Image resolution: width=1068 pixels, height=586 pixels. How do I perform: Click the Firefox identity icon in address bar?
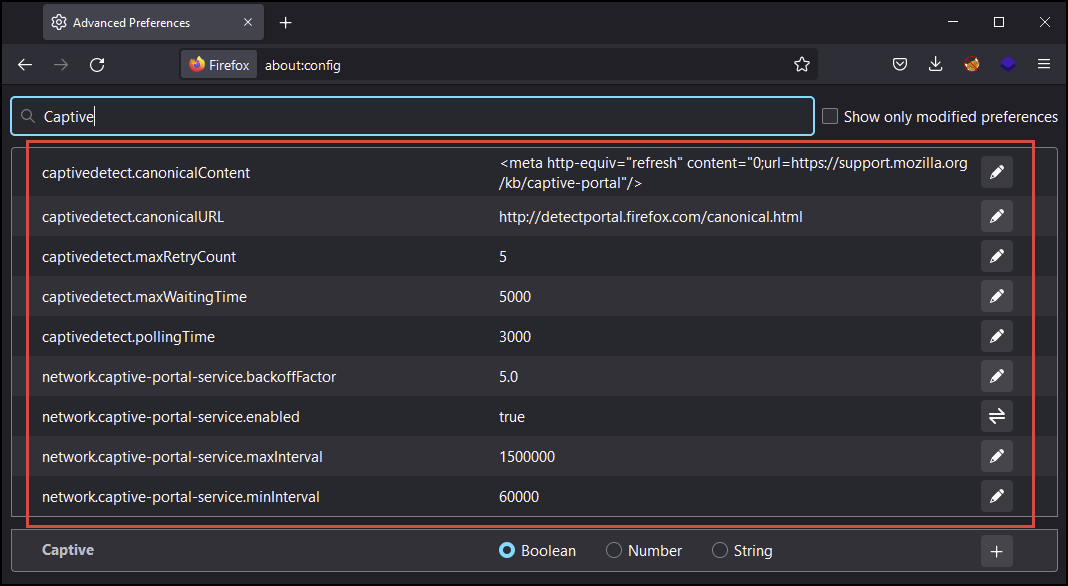tap(219, 65)
